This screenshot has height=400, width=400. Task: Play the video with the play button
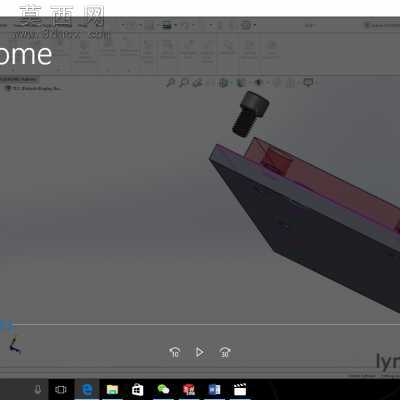(199, 352)
